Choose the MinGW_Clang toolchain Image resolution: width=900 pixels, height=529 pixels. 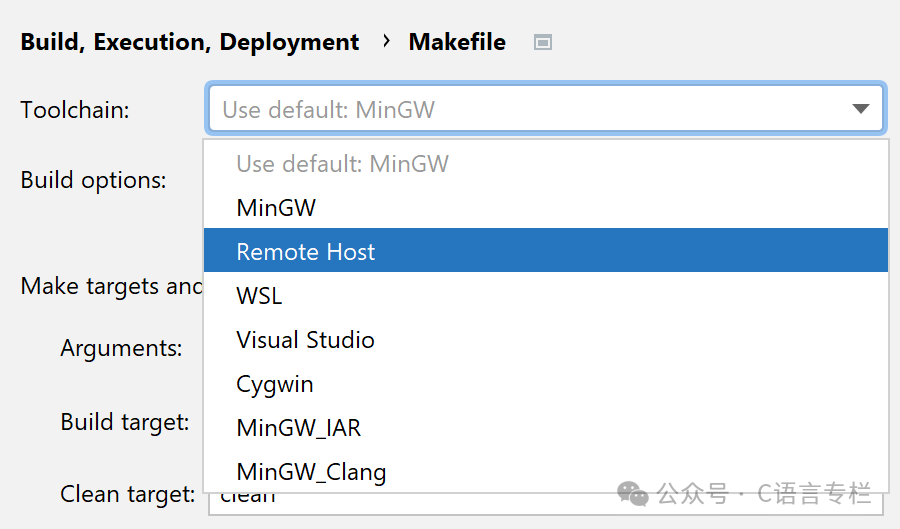(546, 472)
